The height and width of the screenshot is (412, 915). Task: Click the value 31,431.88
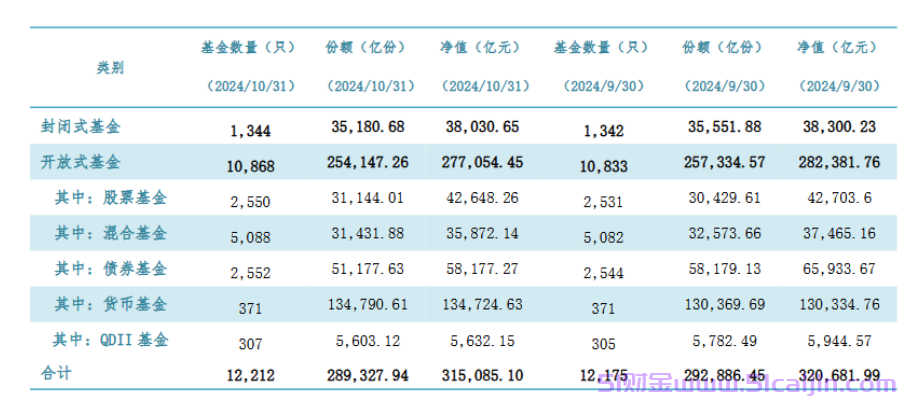coord(366,233)
